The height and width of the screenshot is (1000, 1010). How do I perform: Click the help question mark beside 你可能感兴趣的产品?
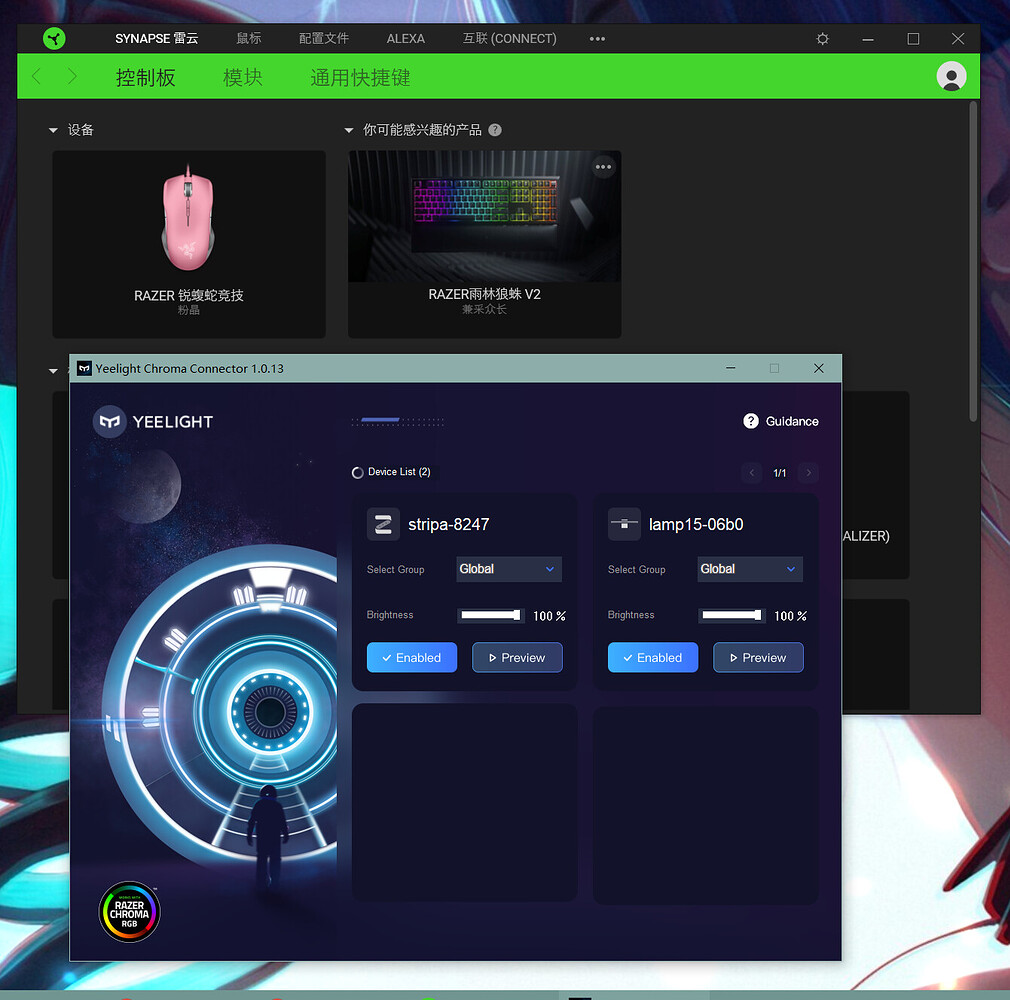tap(495, 130)
